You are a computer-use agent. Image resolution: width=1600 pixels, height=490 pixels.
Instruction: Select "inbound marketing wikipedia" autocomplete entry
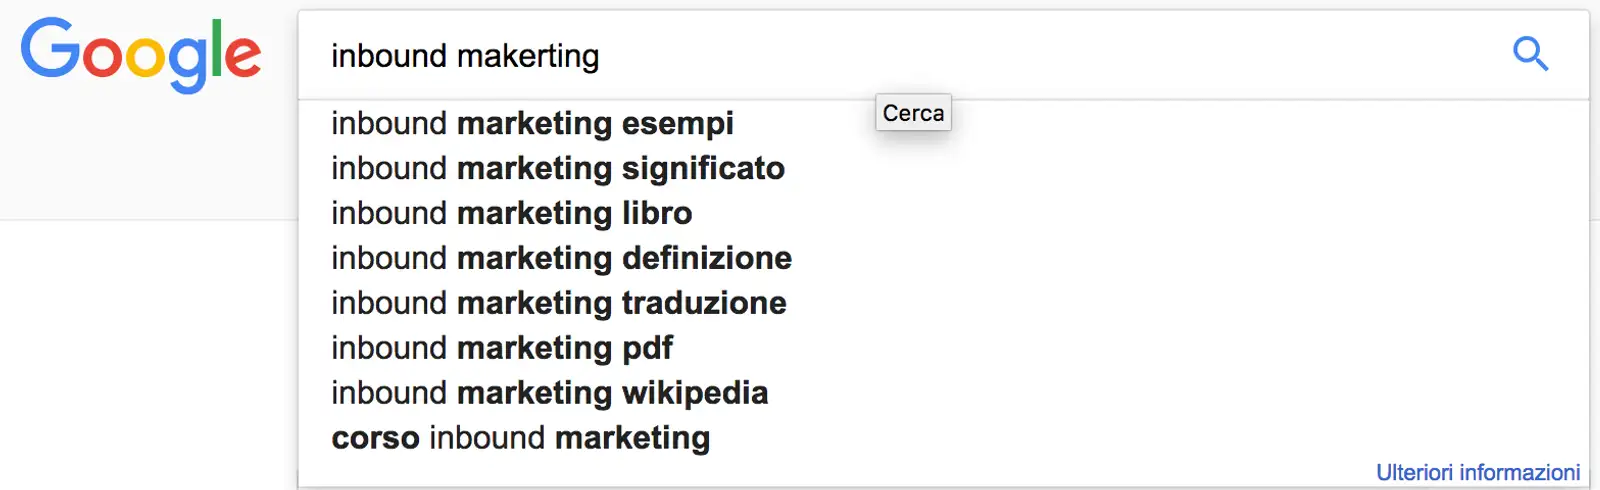(549, 393)
